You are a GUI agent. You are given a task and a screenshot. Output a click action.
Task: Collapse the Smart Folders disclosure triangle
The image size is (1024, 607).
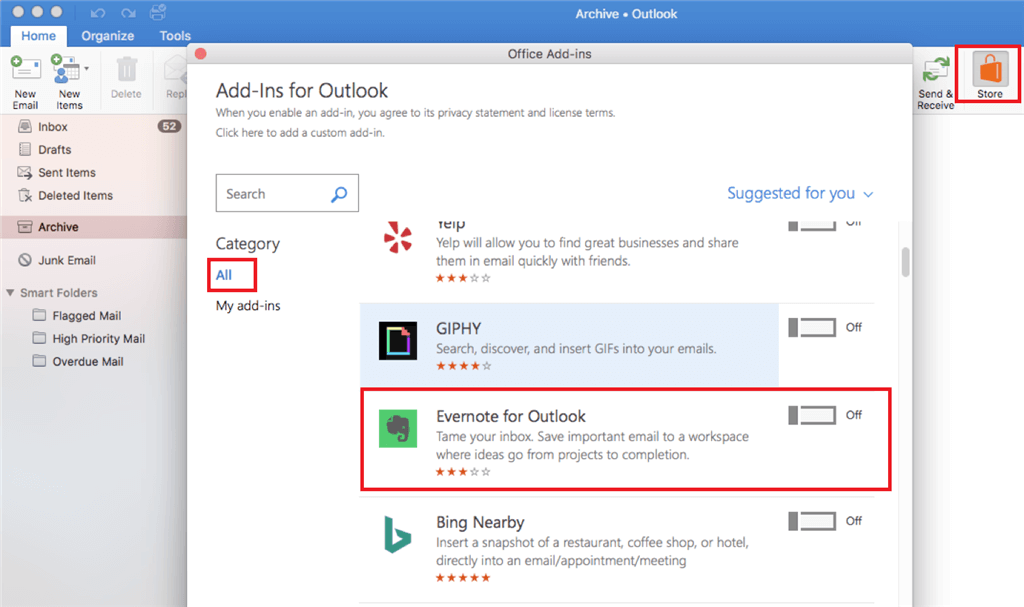pyautogui.click(x=10, y=292)
